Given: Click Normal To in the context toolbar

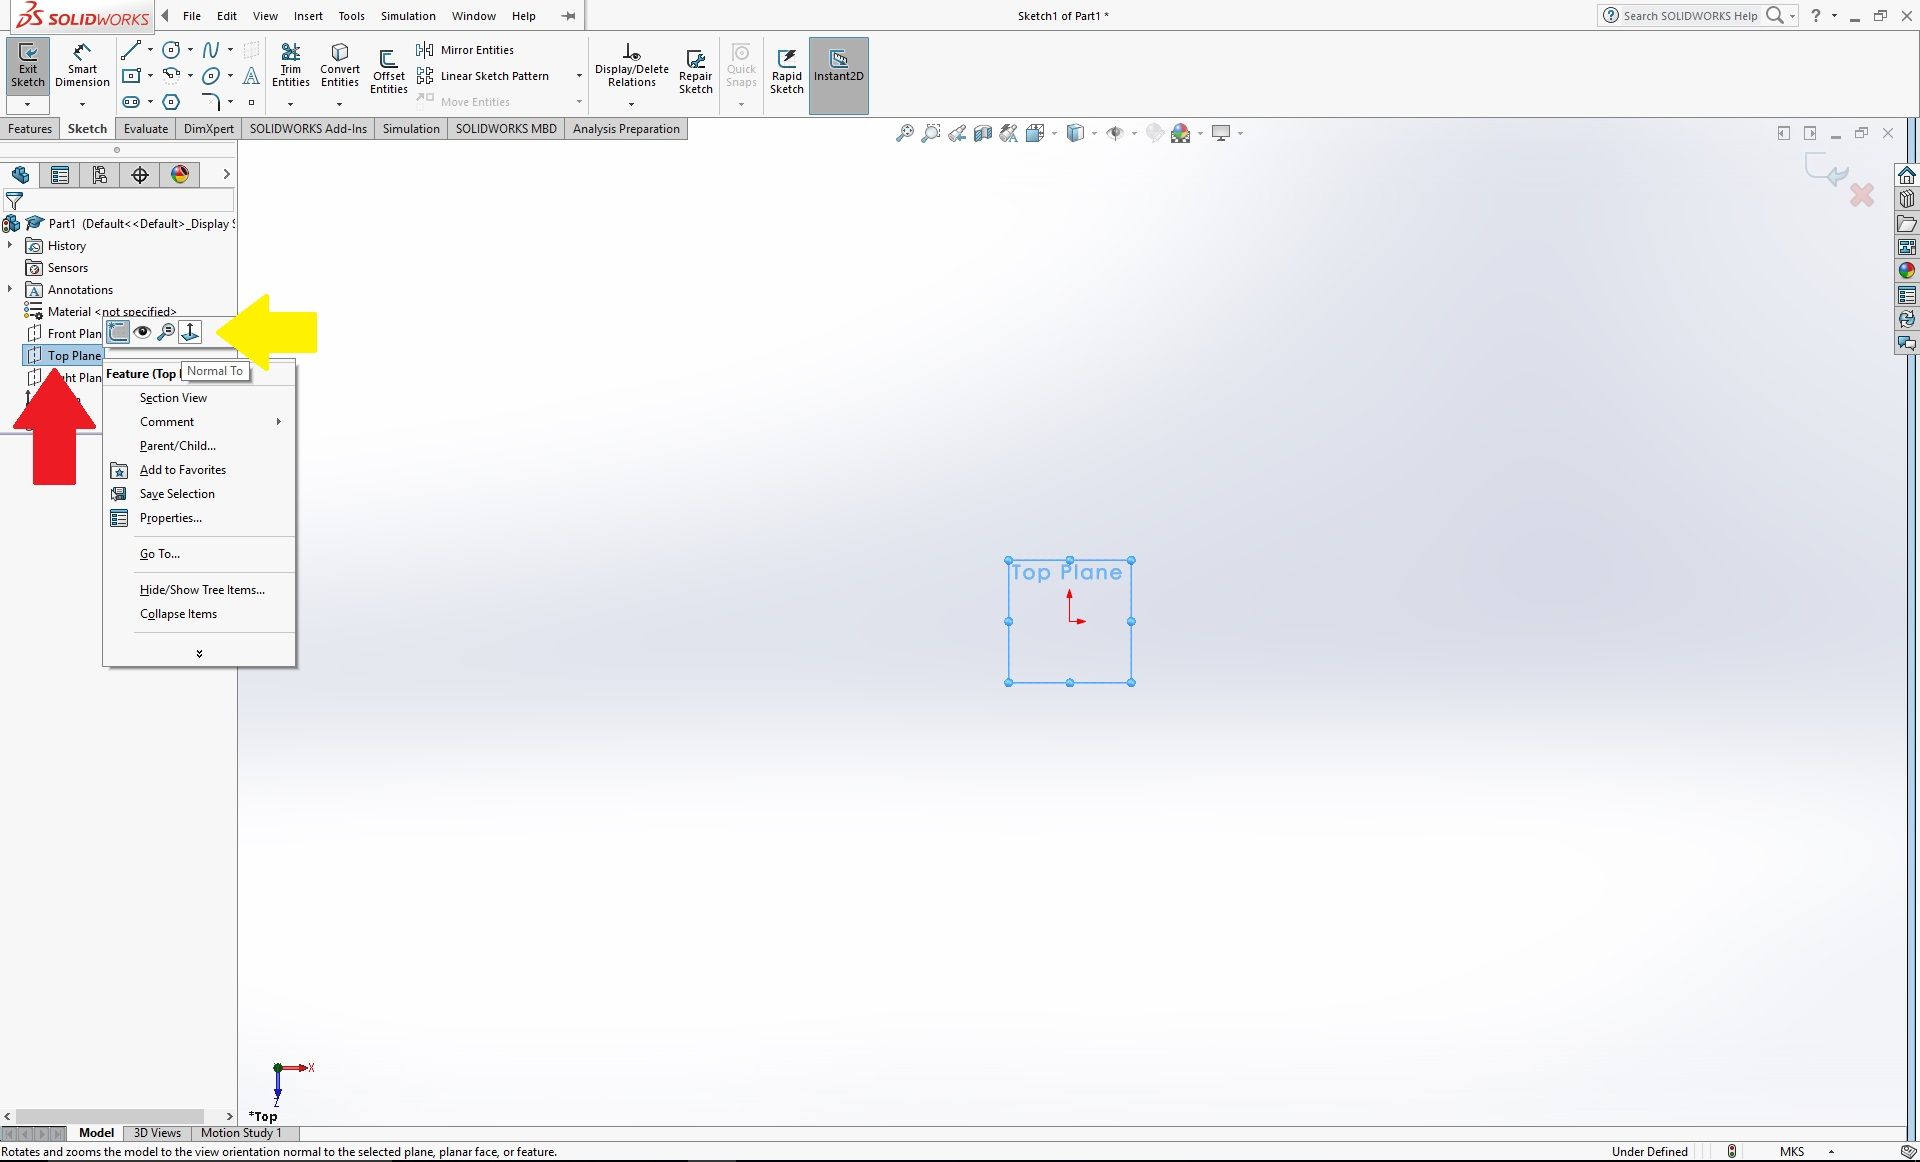Looking at the screenshot, I should (190, 332).
